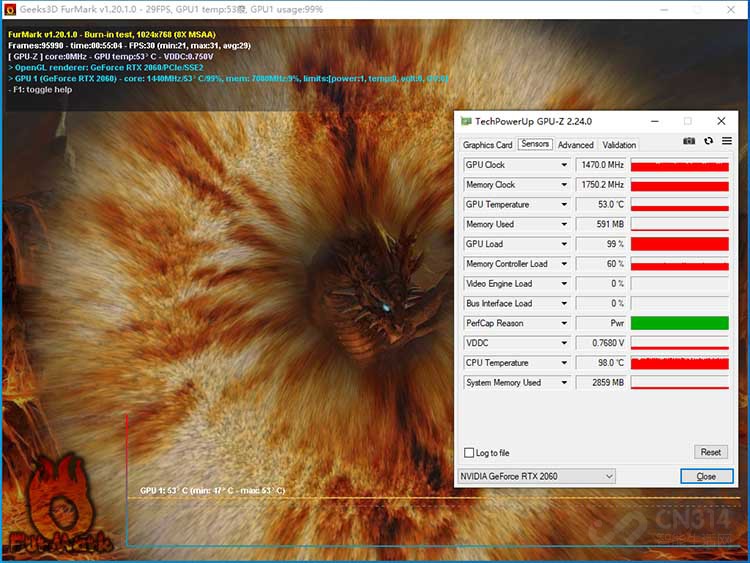The width and height of the screenshot is (750, 563).
Task: Click the GPU-Z refresh icon
Action: tap(708, 141)
